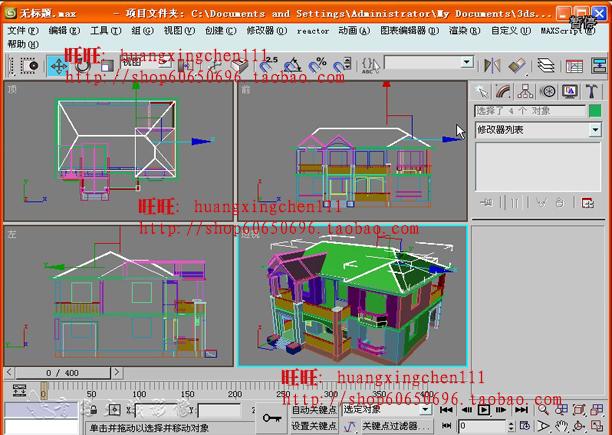Open the 组(G) menu
Screen dimensions: 612x435
[142, 30]
